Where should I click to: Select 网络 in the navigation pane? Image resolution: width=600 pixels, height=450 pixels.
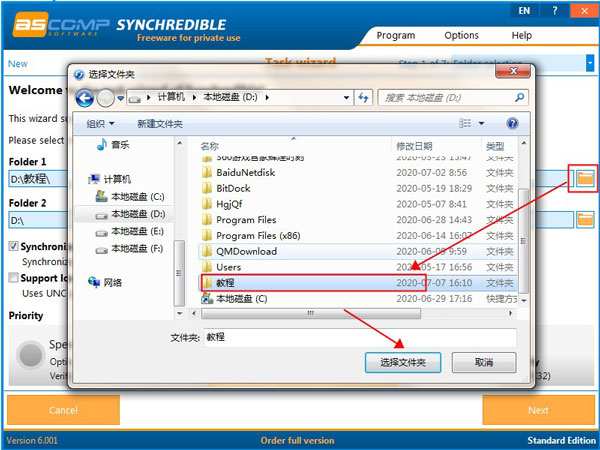coord(105,283)
